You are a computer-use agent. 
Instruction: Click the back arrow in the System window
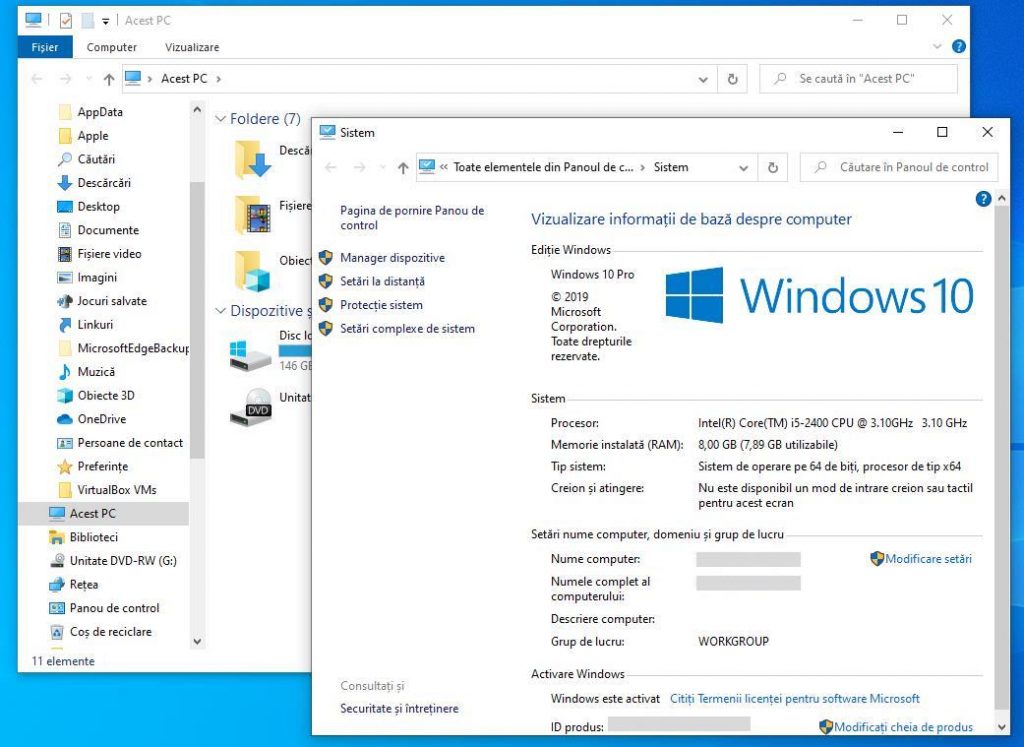pyautogui.click(x=332, y=169)
